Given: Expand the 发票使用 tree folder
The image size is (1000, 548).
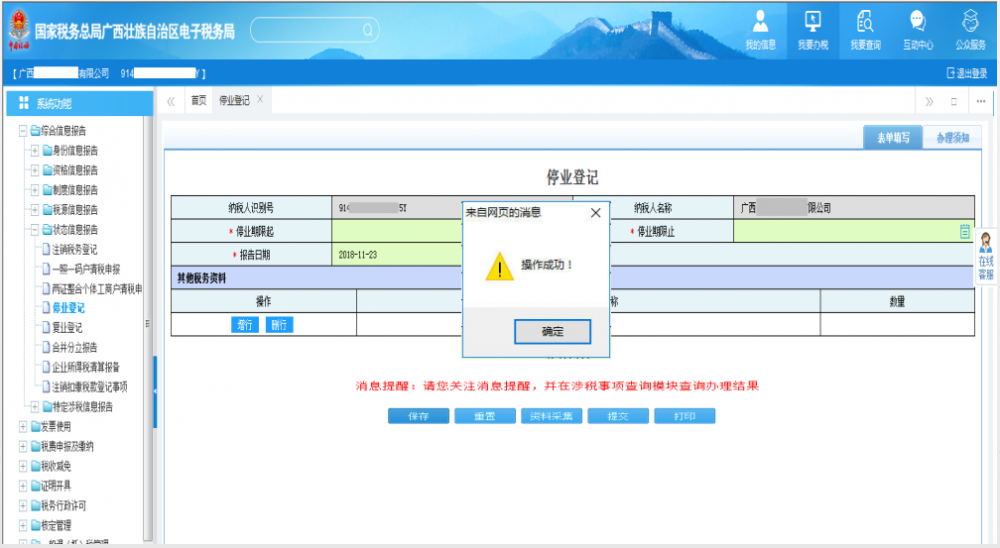Looking at the screenshot, I should tap(22, 426).
